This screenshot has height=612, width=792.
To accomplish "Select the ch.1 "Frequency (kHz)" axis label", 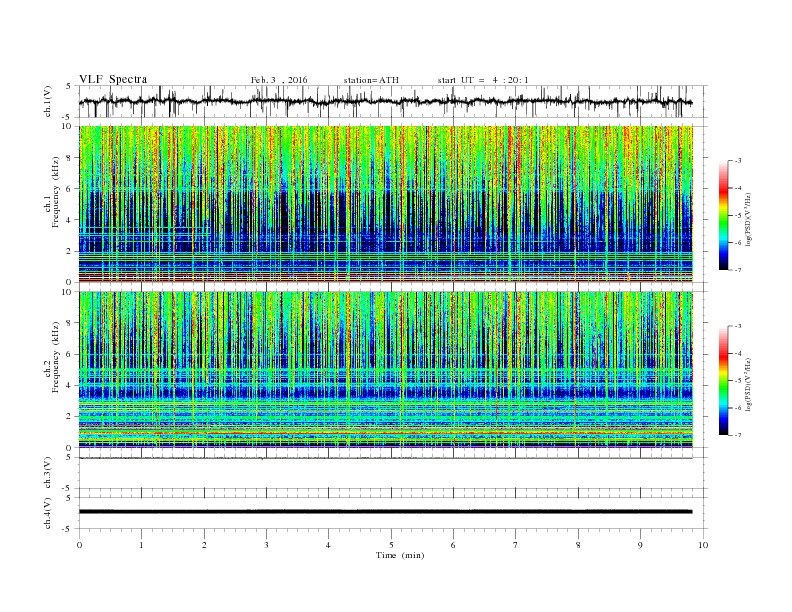I will (56, 192).
